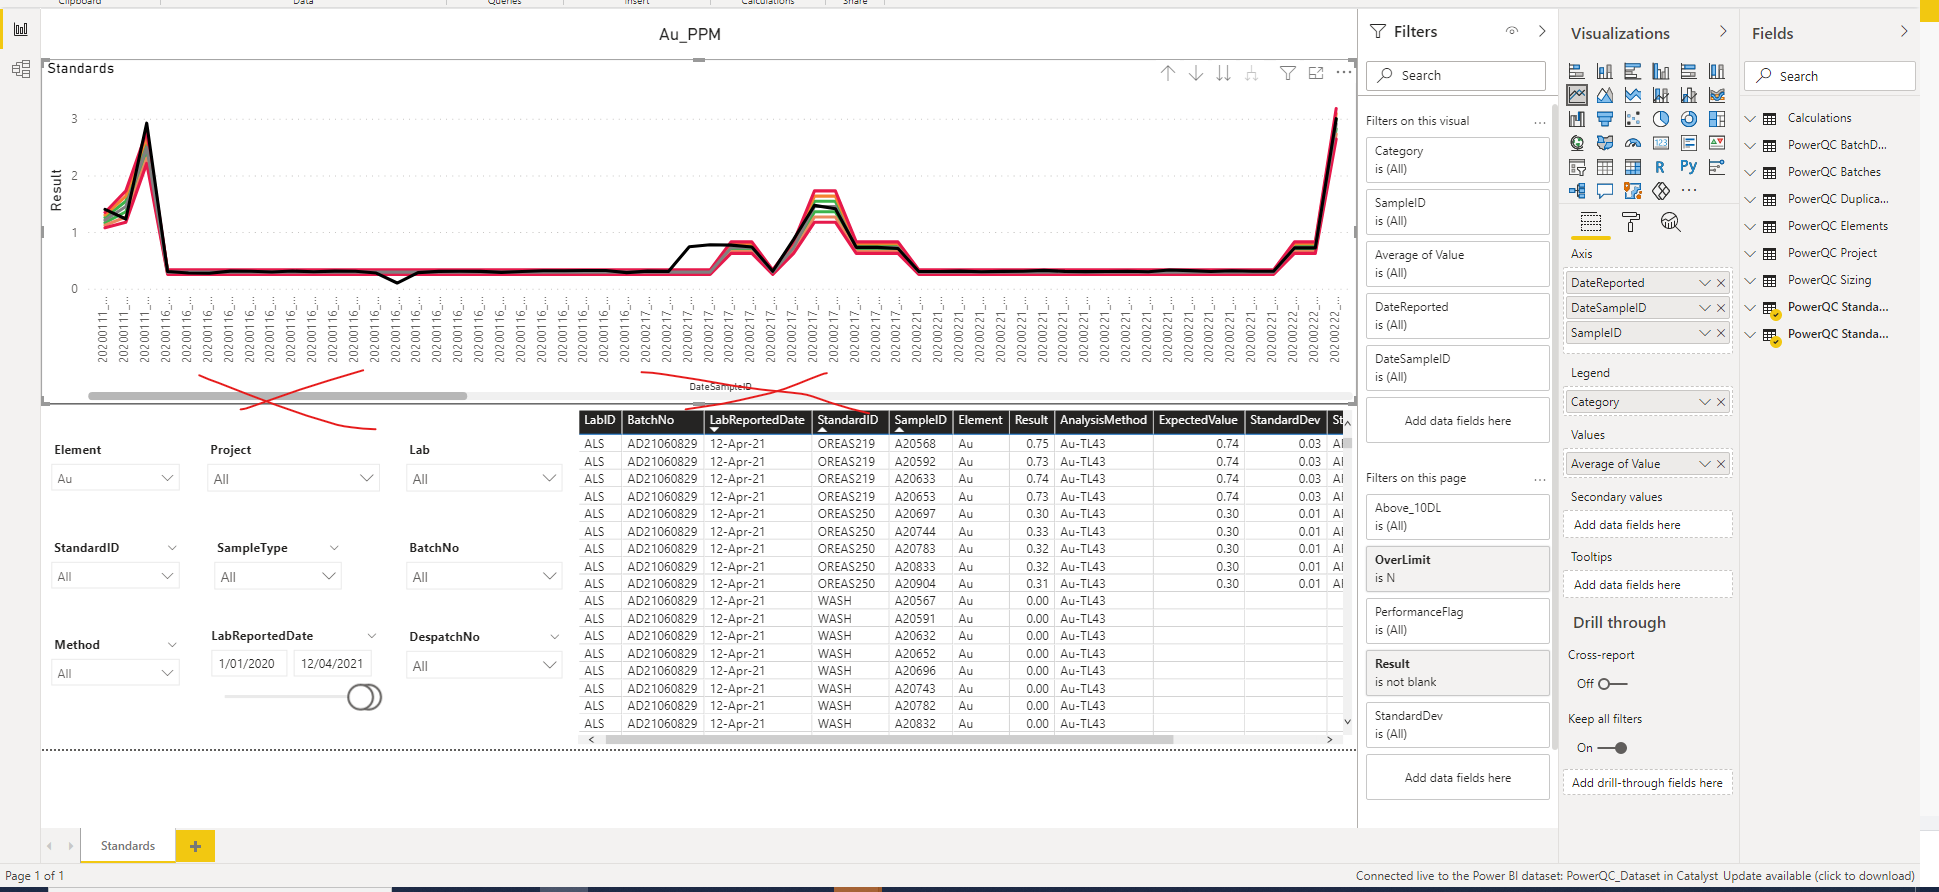Viewport: 1939px width, 892px height.
Task: Open the StandardID slicer dropdown
Action: (x=115, y=576)
